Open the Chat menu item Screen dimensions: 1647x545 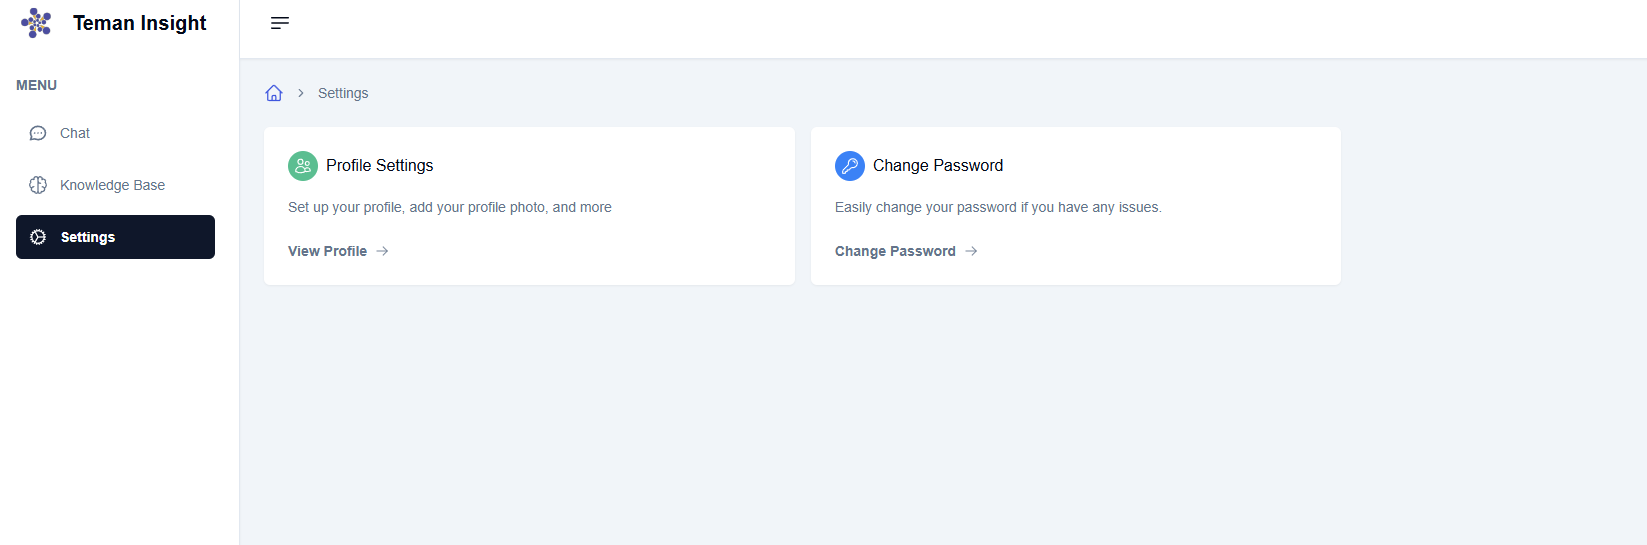[75, 133]
